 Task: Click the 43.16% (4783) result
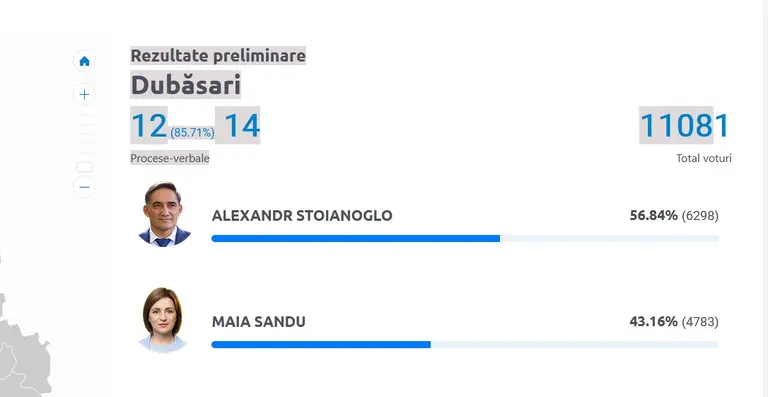pyautogui.click(x=674, y=322)
